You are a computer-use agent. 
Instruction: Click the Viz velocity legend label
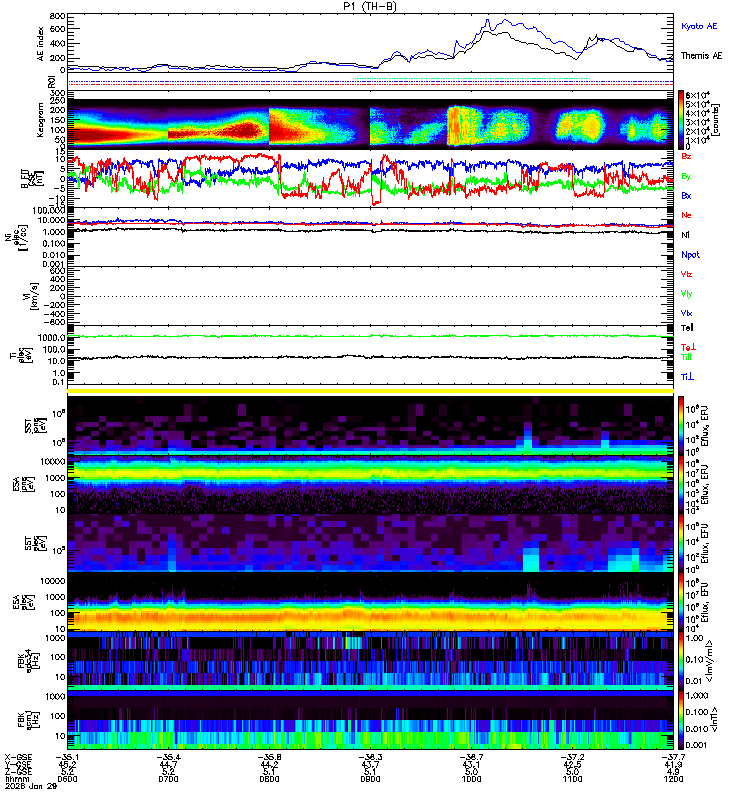tap(686, 274)
